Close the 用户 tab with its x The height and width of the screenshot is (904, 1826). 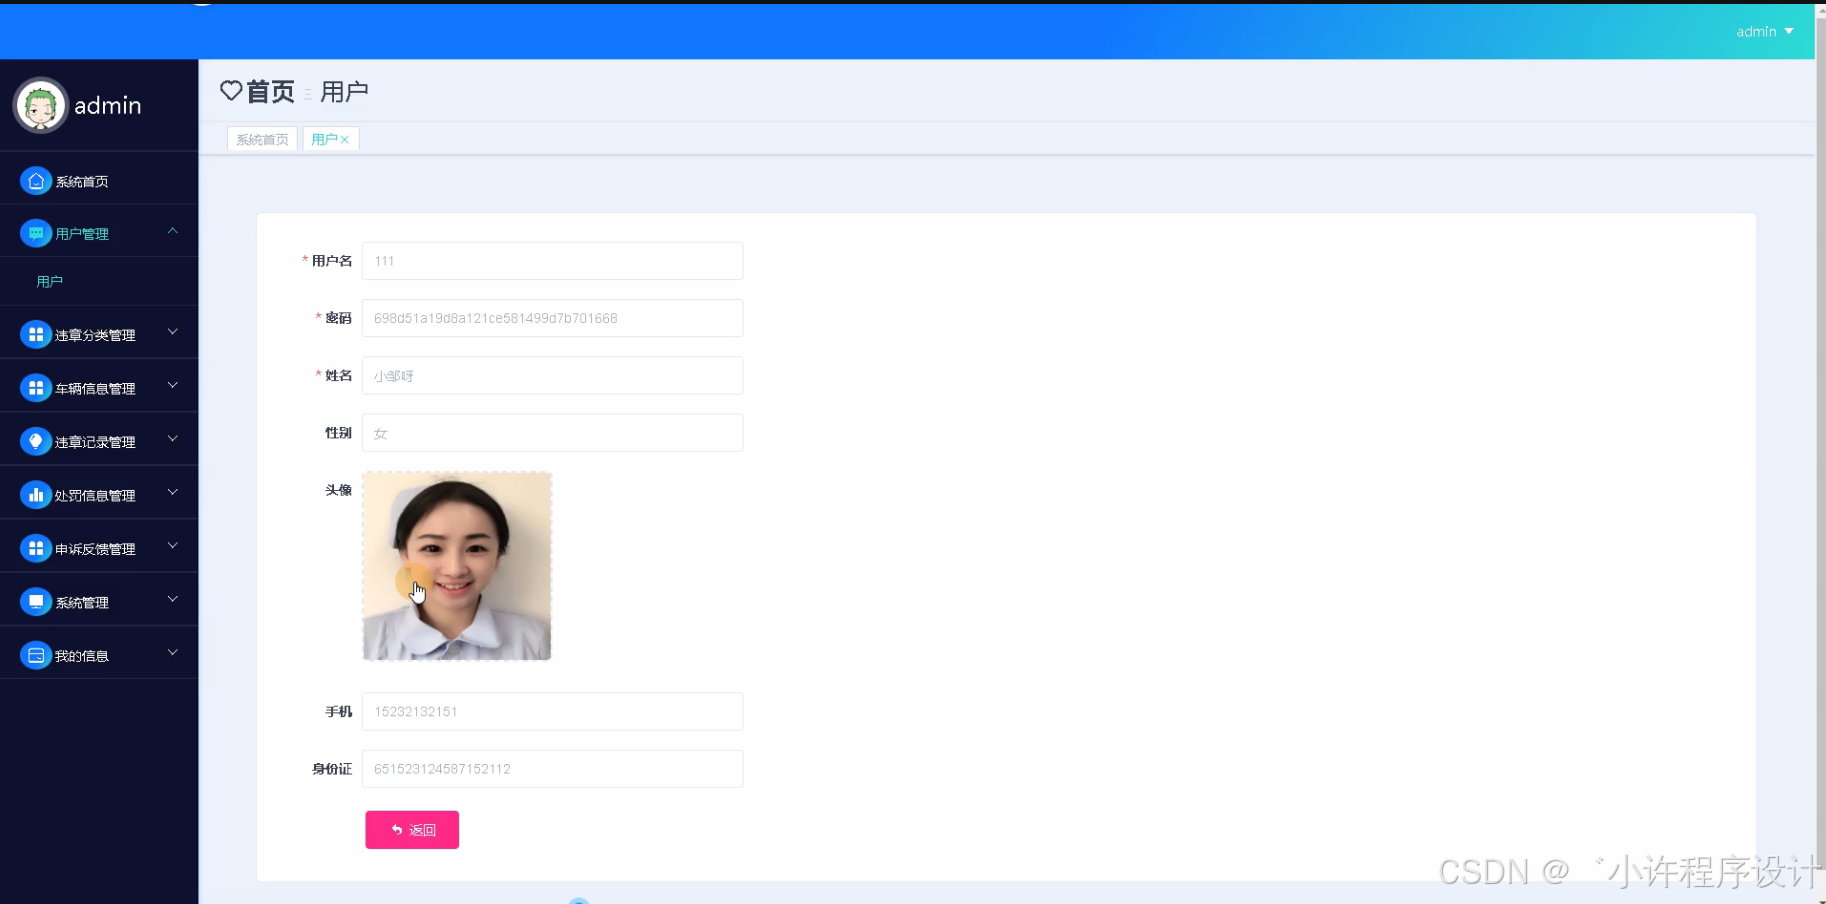[344, 139]
